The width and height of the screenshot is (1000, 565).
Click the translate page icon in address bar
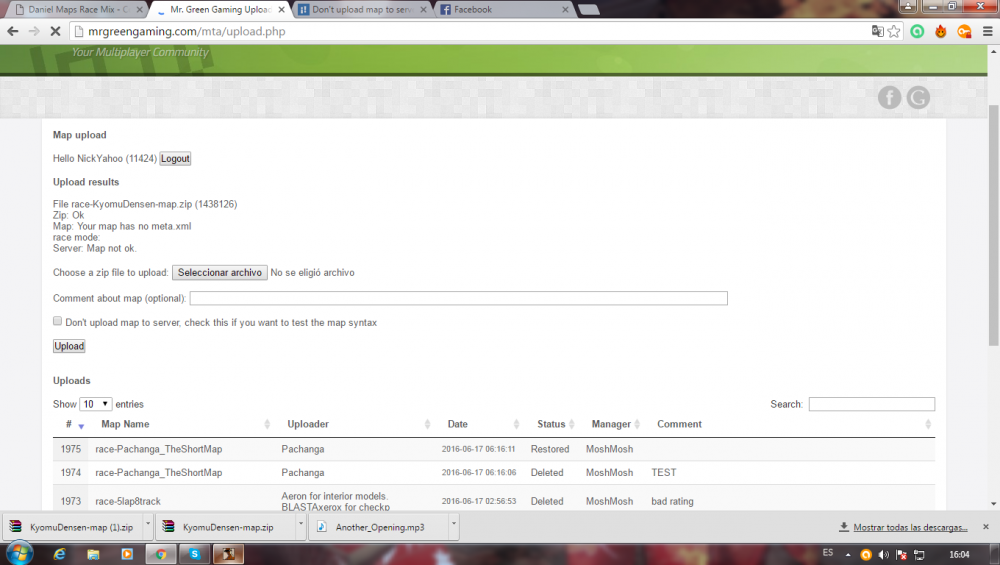click(x=877, y=32)
